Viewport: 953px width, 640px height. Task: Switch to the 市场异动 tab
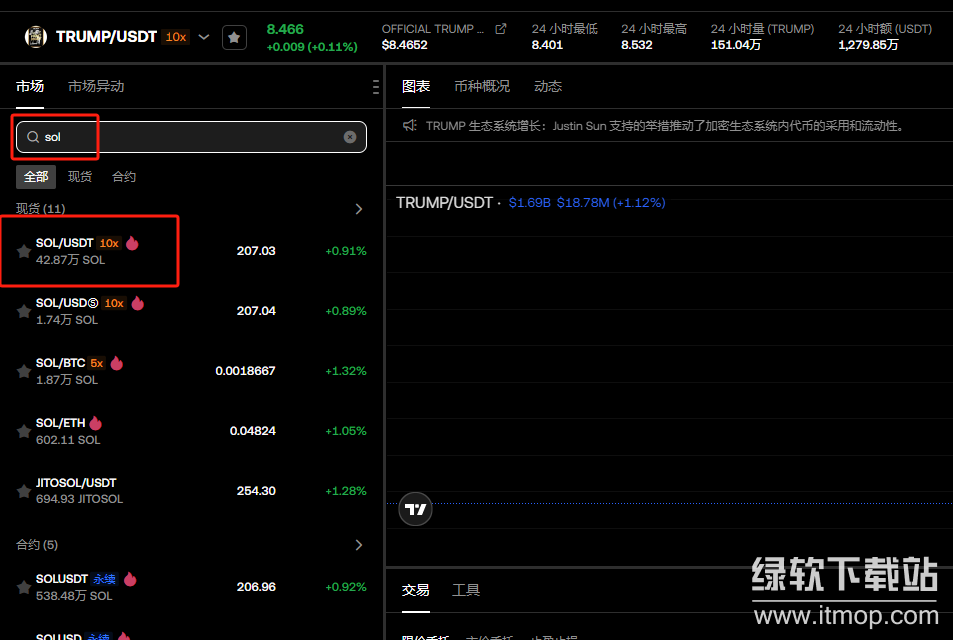[96, 86]
